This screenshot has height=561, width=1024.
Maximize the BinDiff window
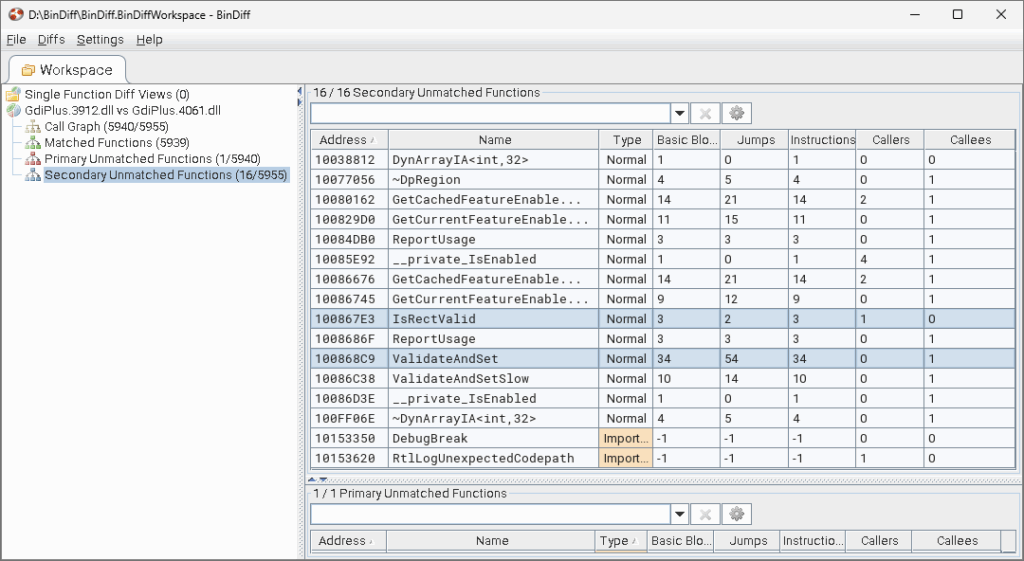[957, 14]
